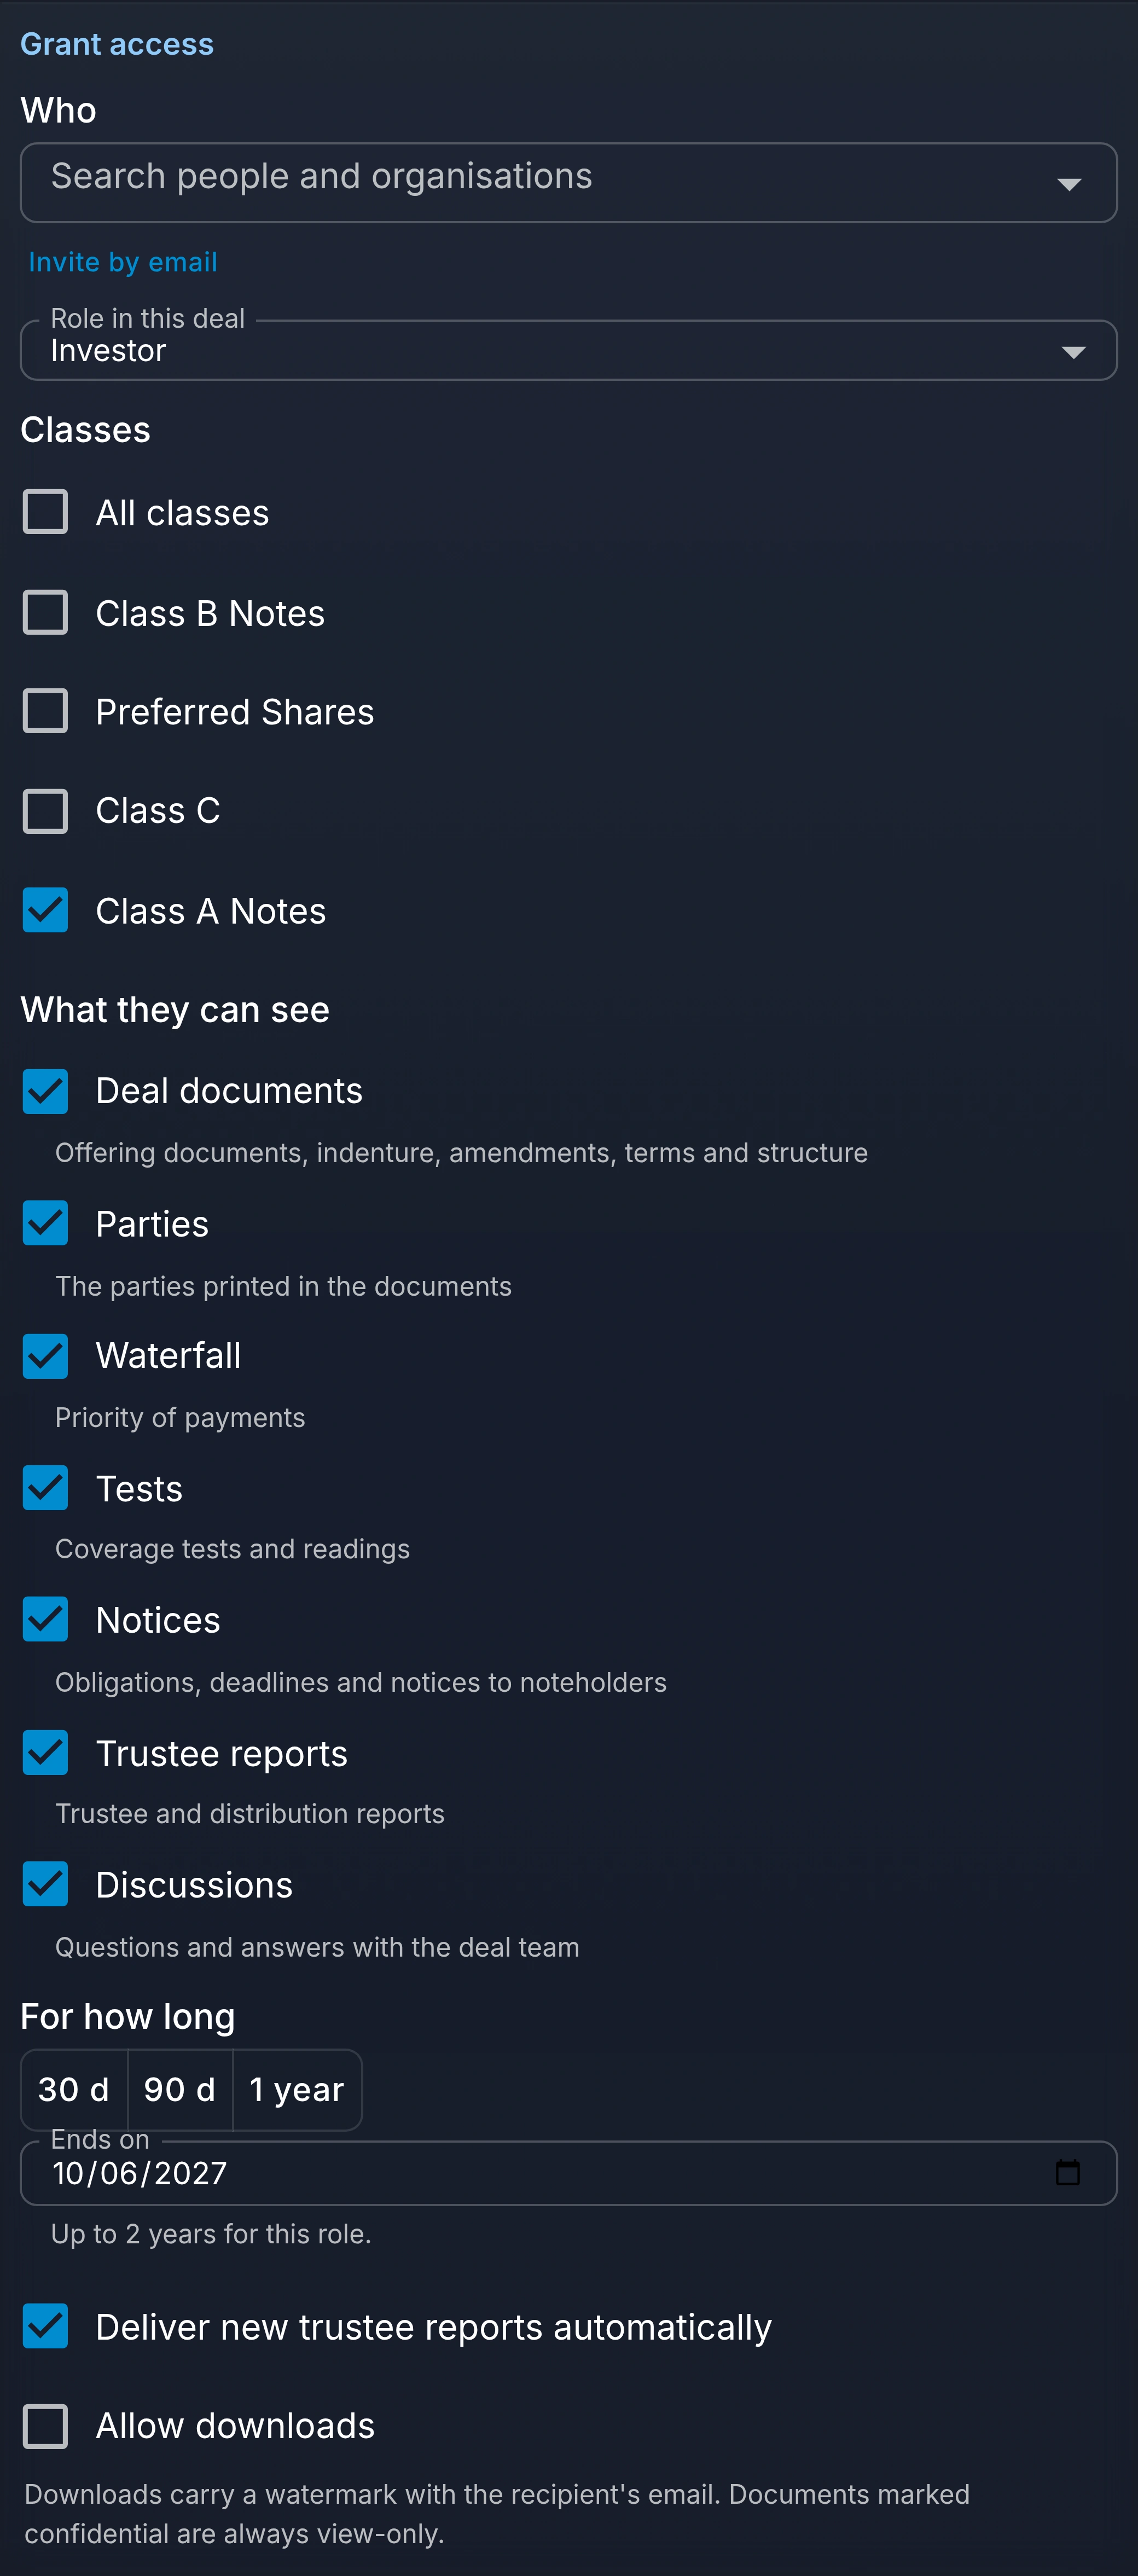
Task: Enable the Allow downloads checkbox
Action: click(x=45, y=2426)
